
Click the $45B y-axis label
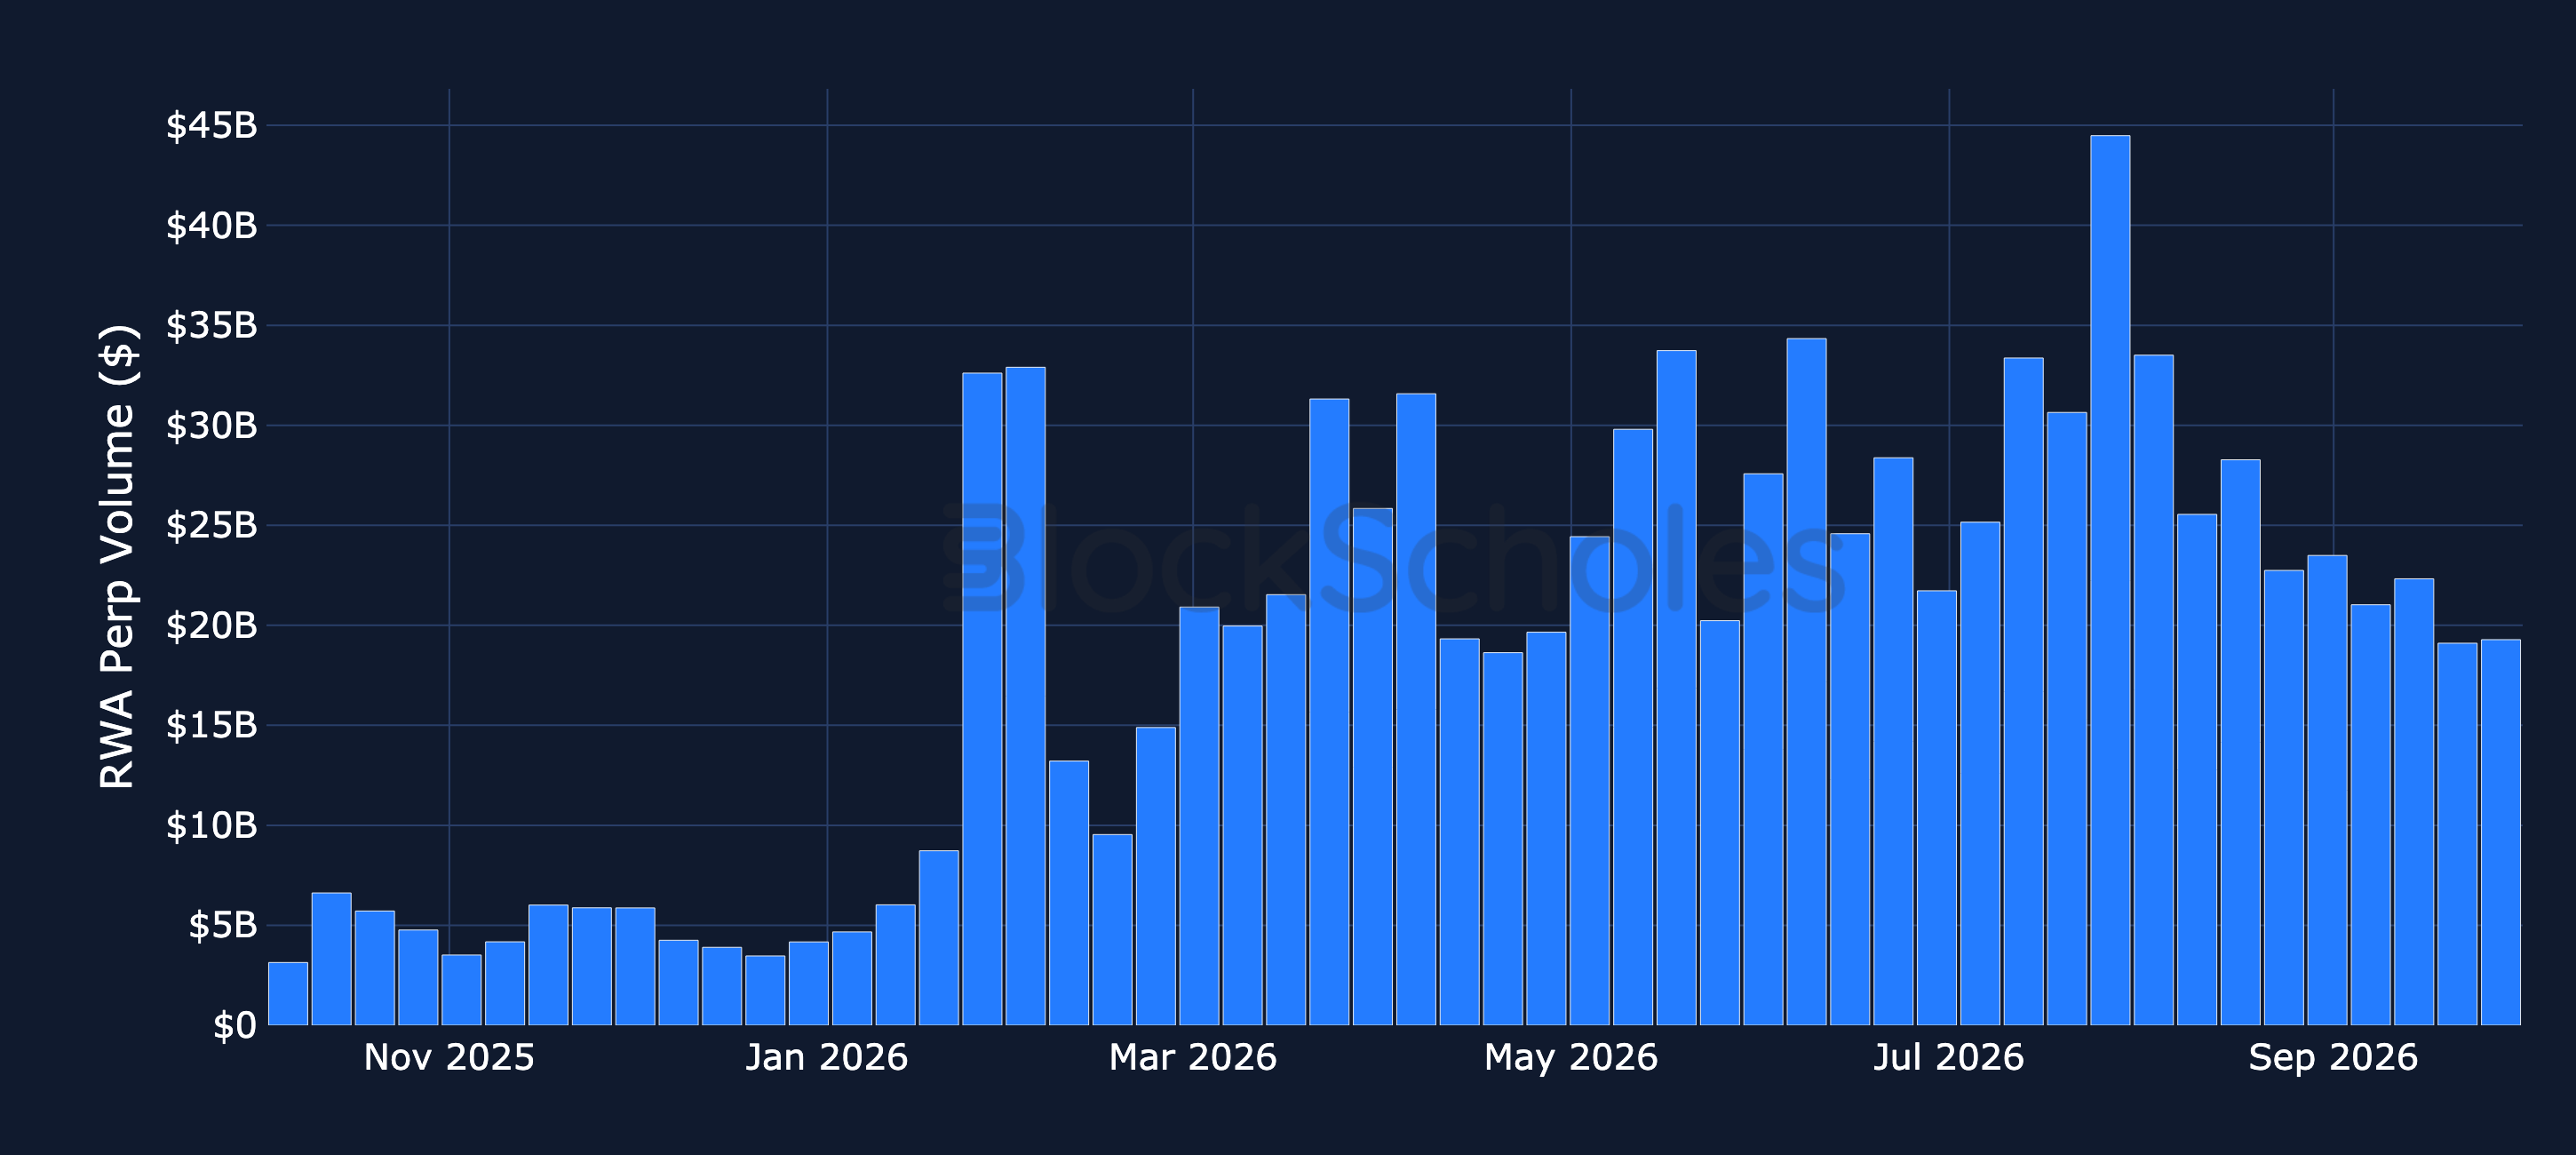(x=211, y=126)
